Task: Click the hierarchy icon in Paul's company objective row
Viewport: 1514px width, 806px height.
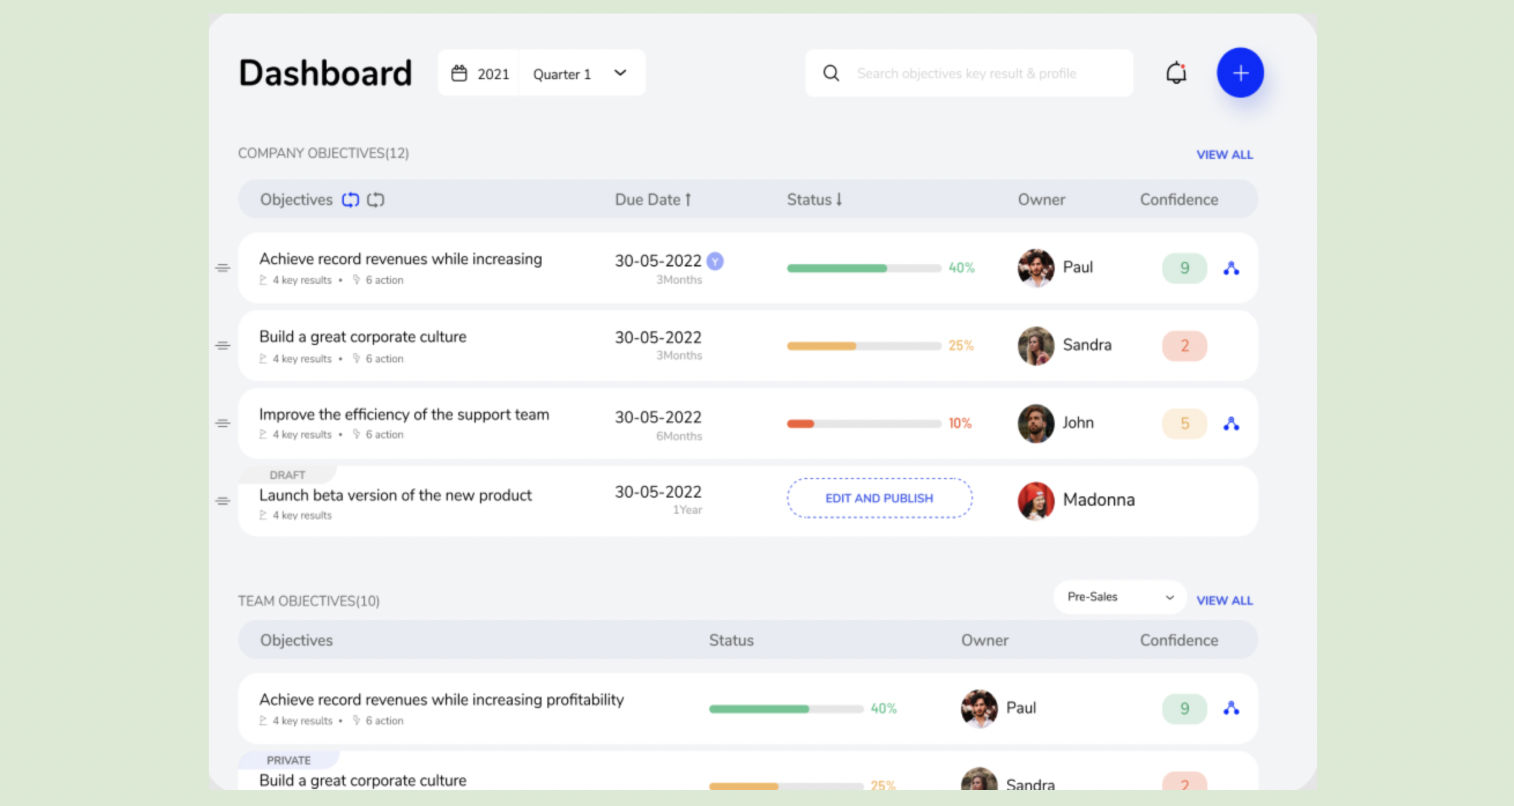Action: [1231, 268]
